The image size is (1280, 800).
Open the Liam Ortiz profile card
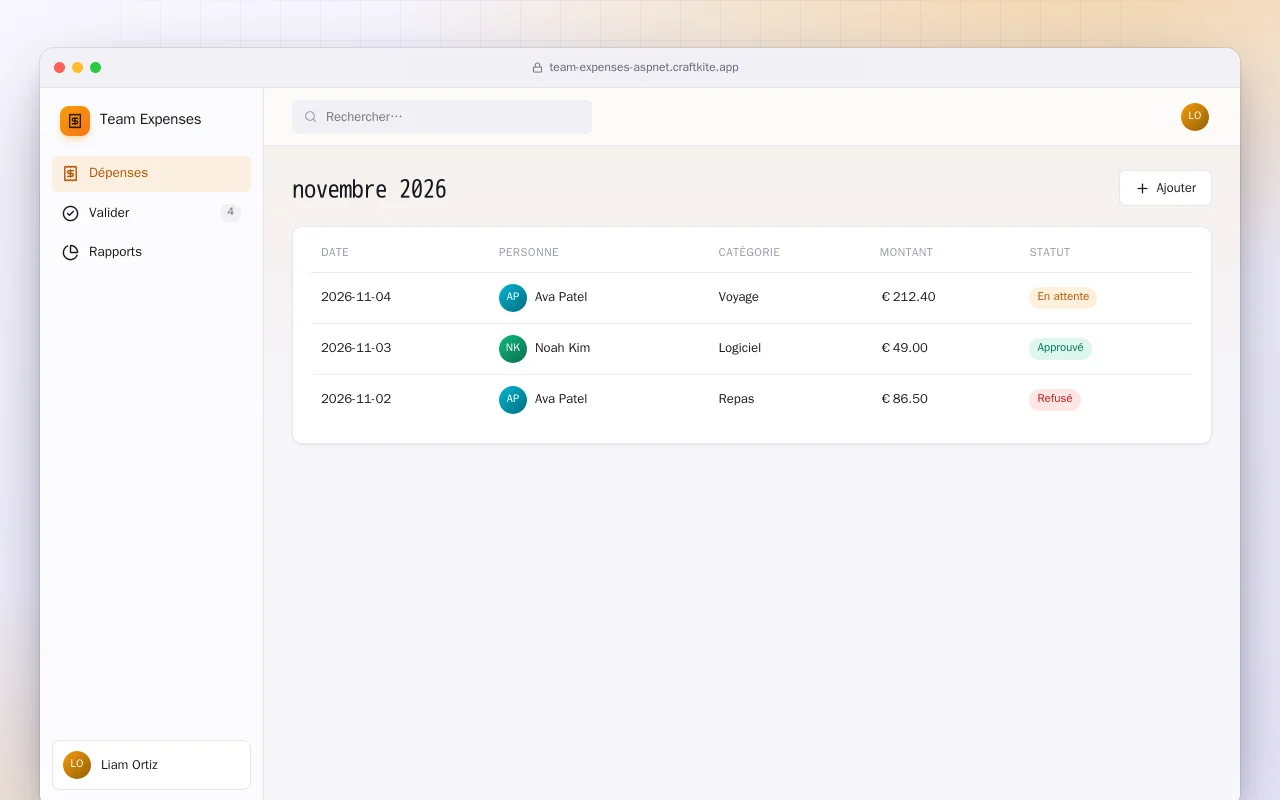point(151,765)
